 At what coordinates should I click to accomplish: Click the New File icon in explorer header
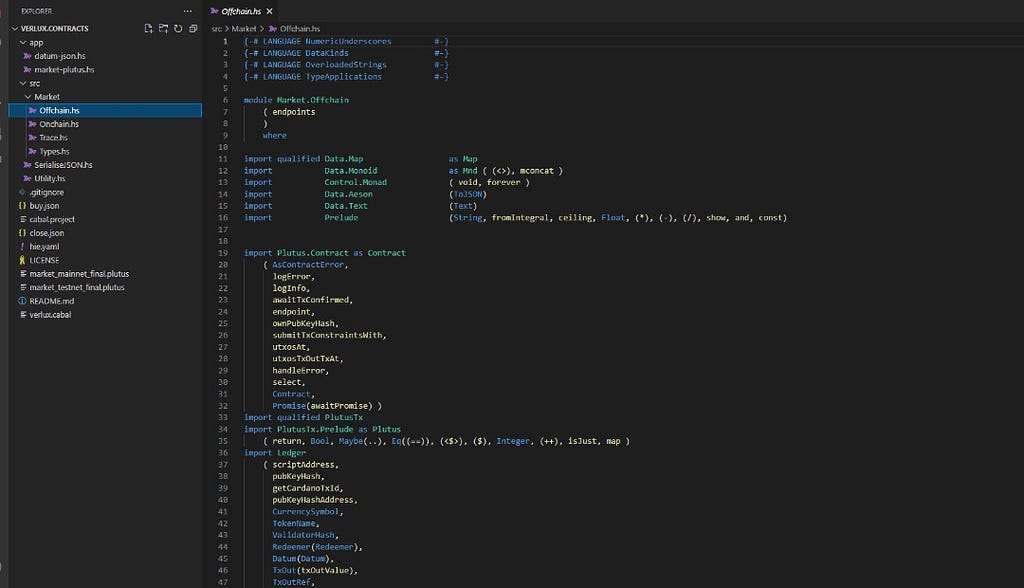click(x=148, y=29)
